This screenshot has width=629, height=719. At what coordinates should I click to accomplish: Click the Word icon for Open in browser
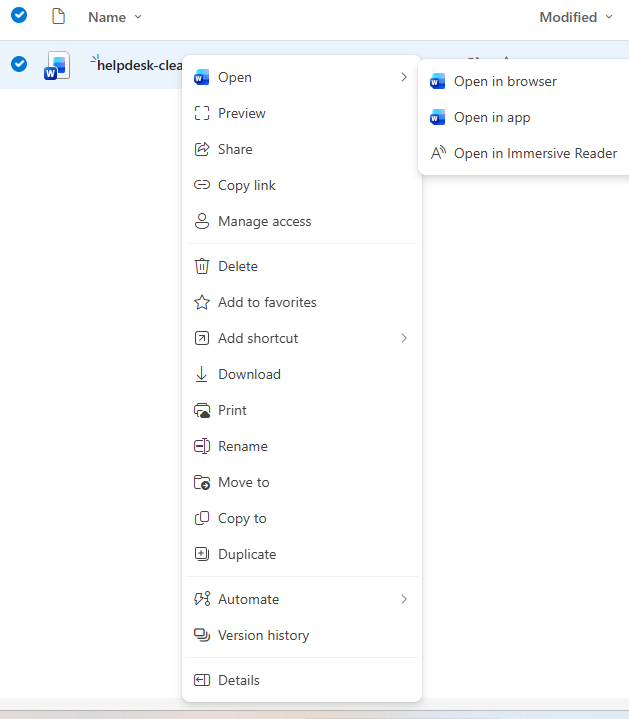(437, 82)
